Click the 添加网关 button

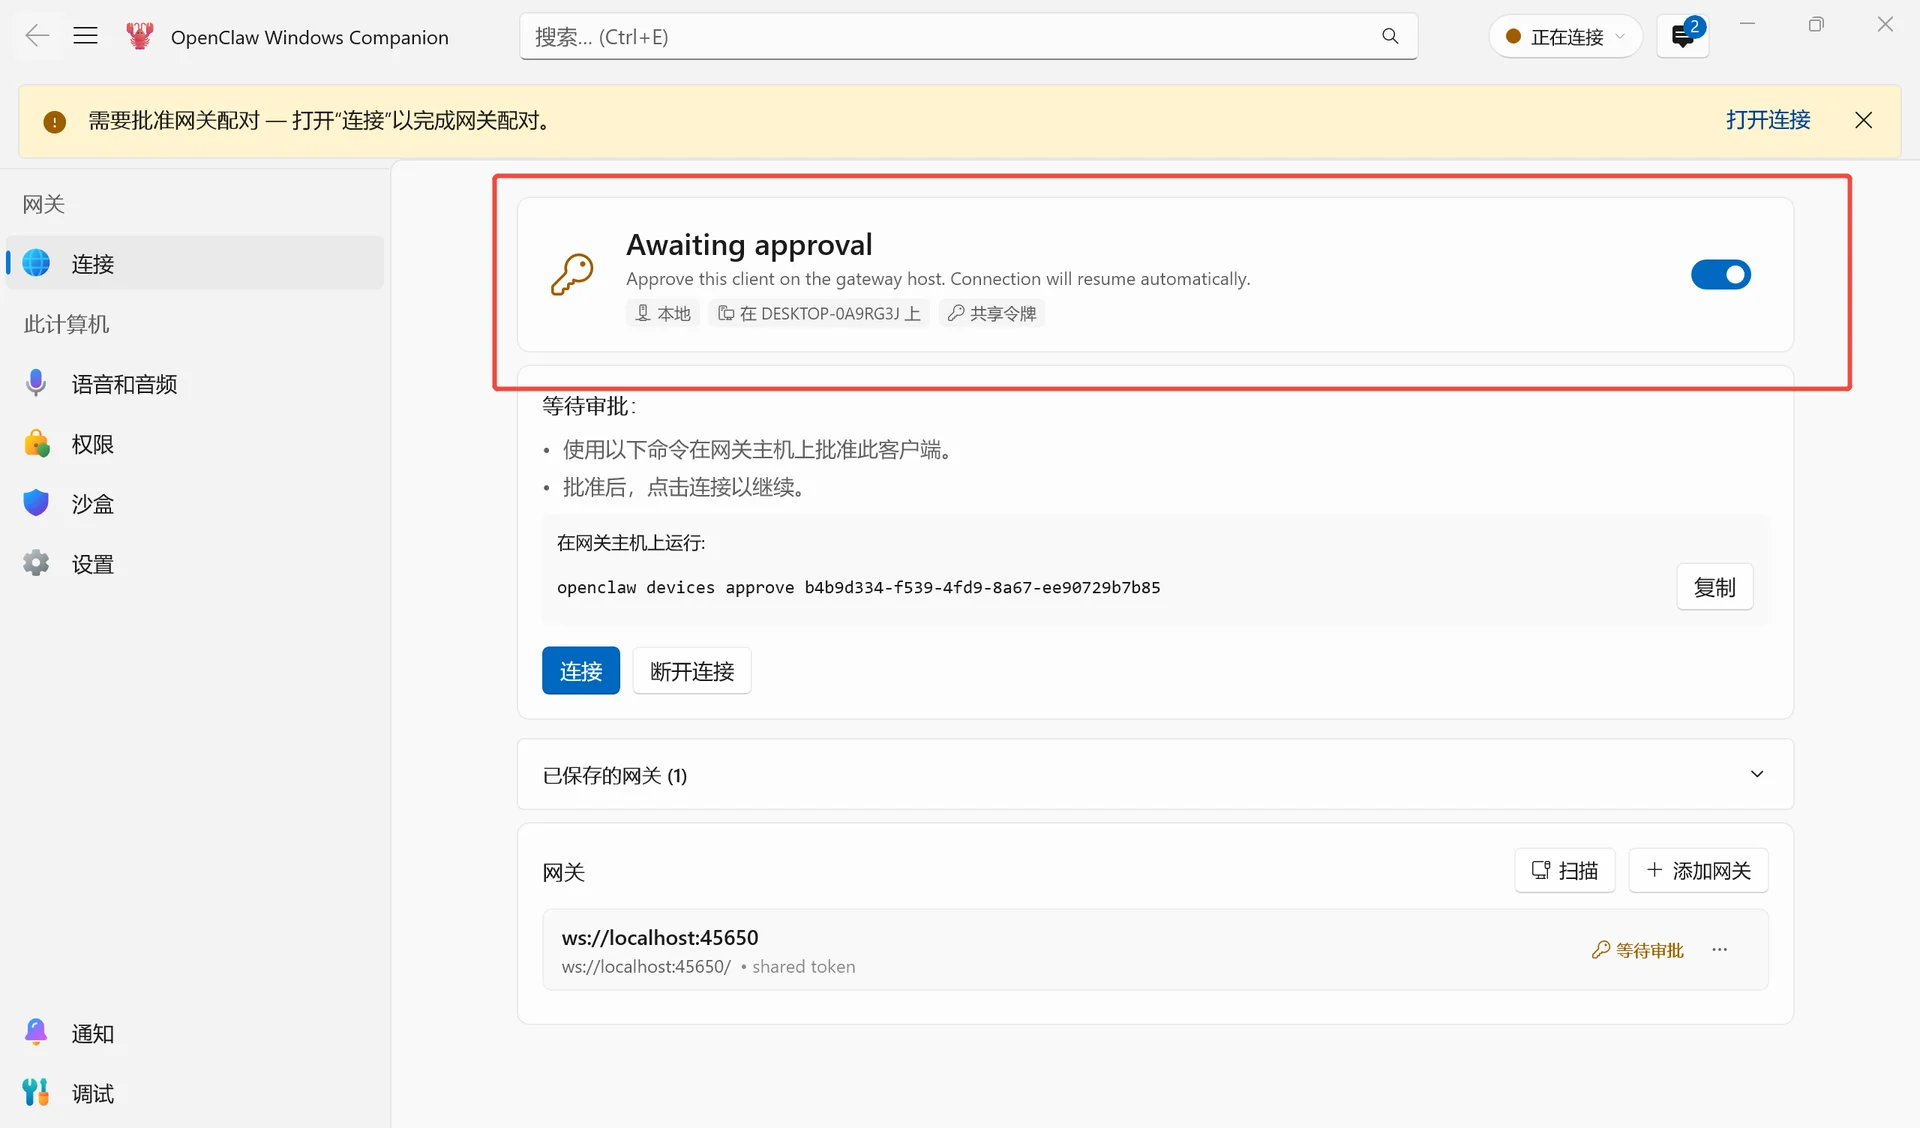pyautogui.click(x=1699, y=870)
